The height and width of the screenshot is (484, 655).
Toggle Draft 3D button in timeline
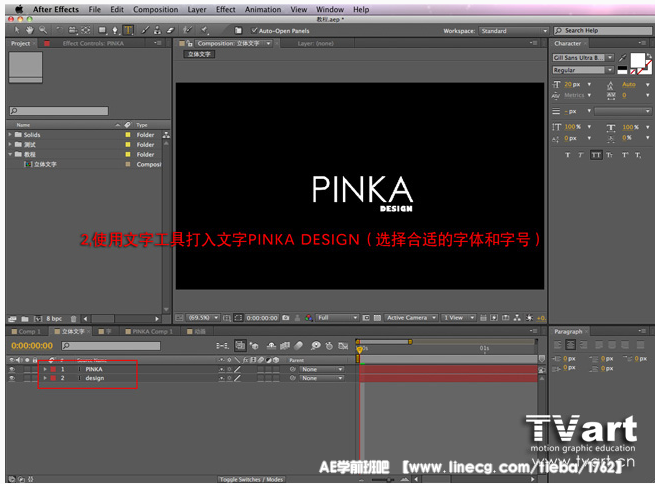254,346
